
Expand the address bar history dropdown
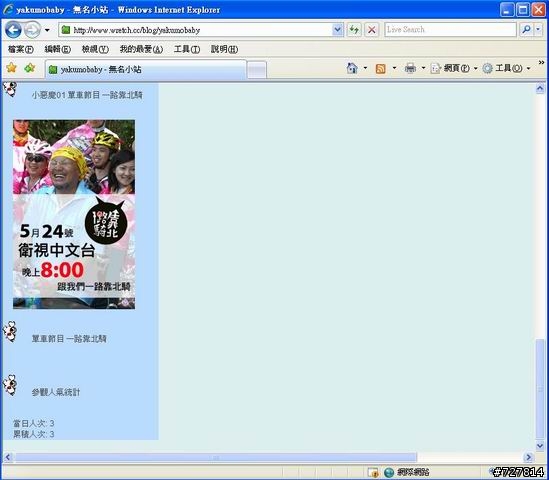pos(338,30)
